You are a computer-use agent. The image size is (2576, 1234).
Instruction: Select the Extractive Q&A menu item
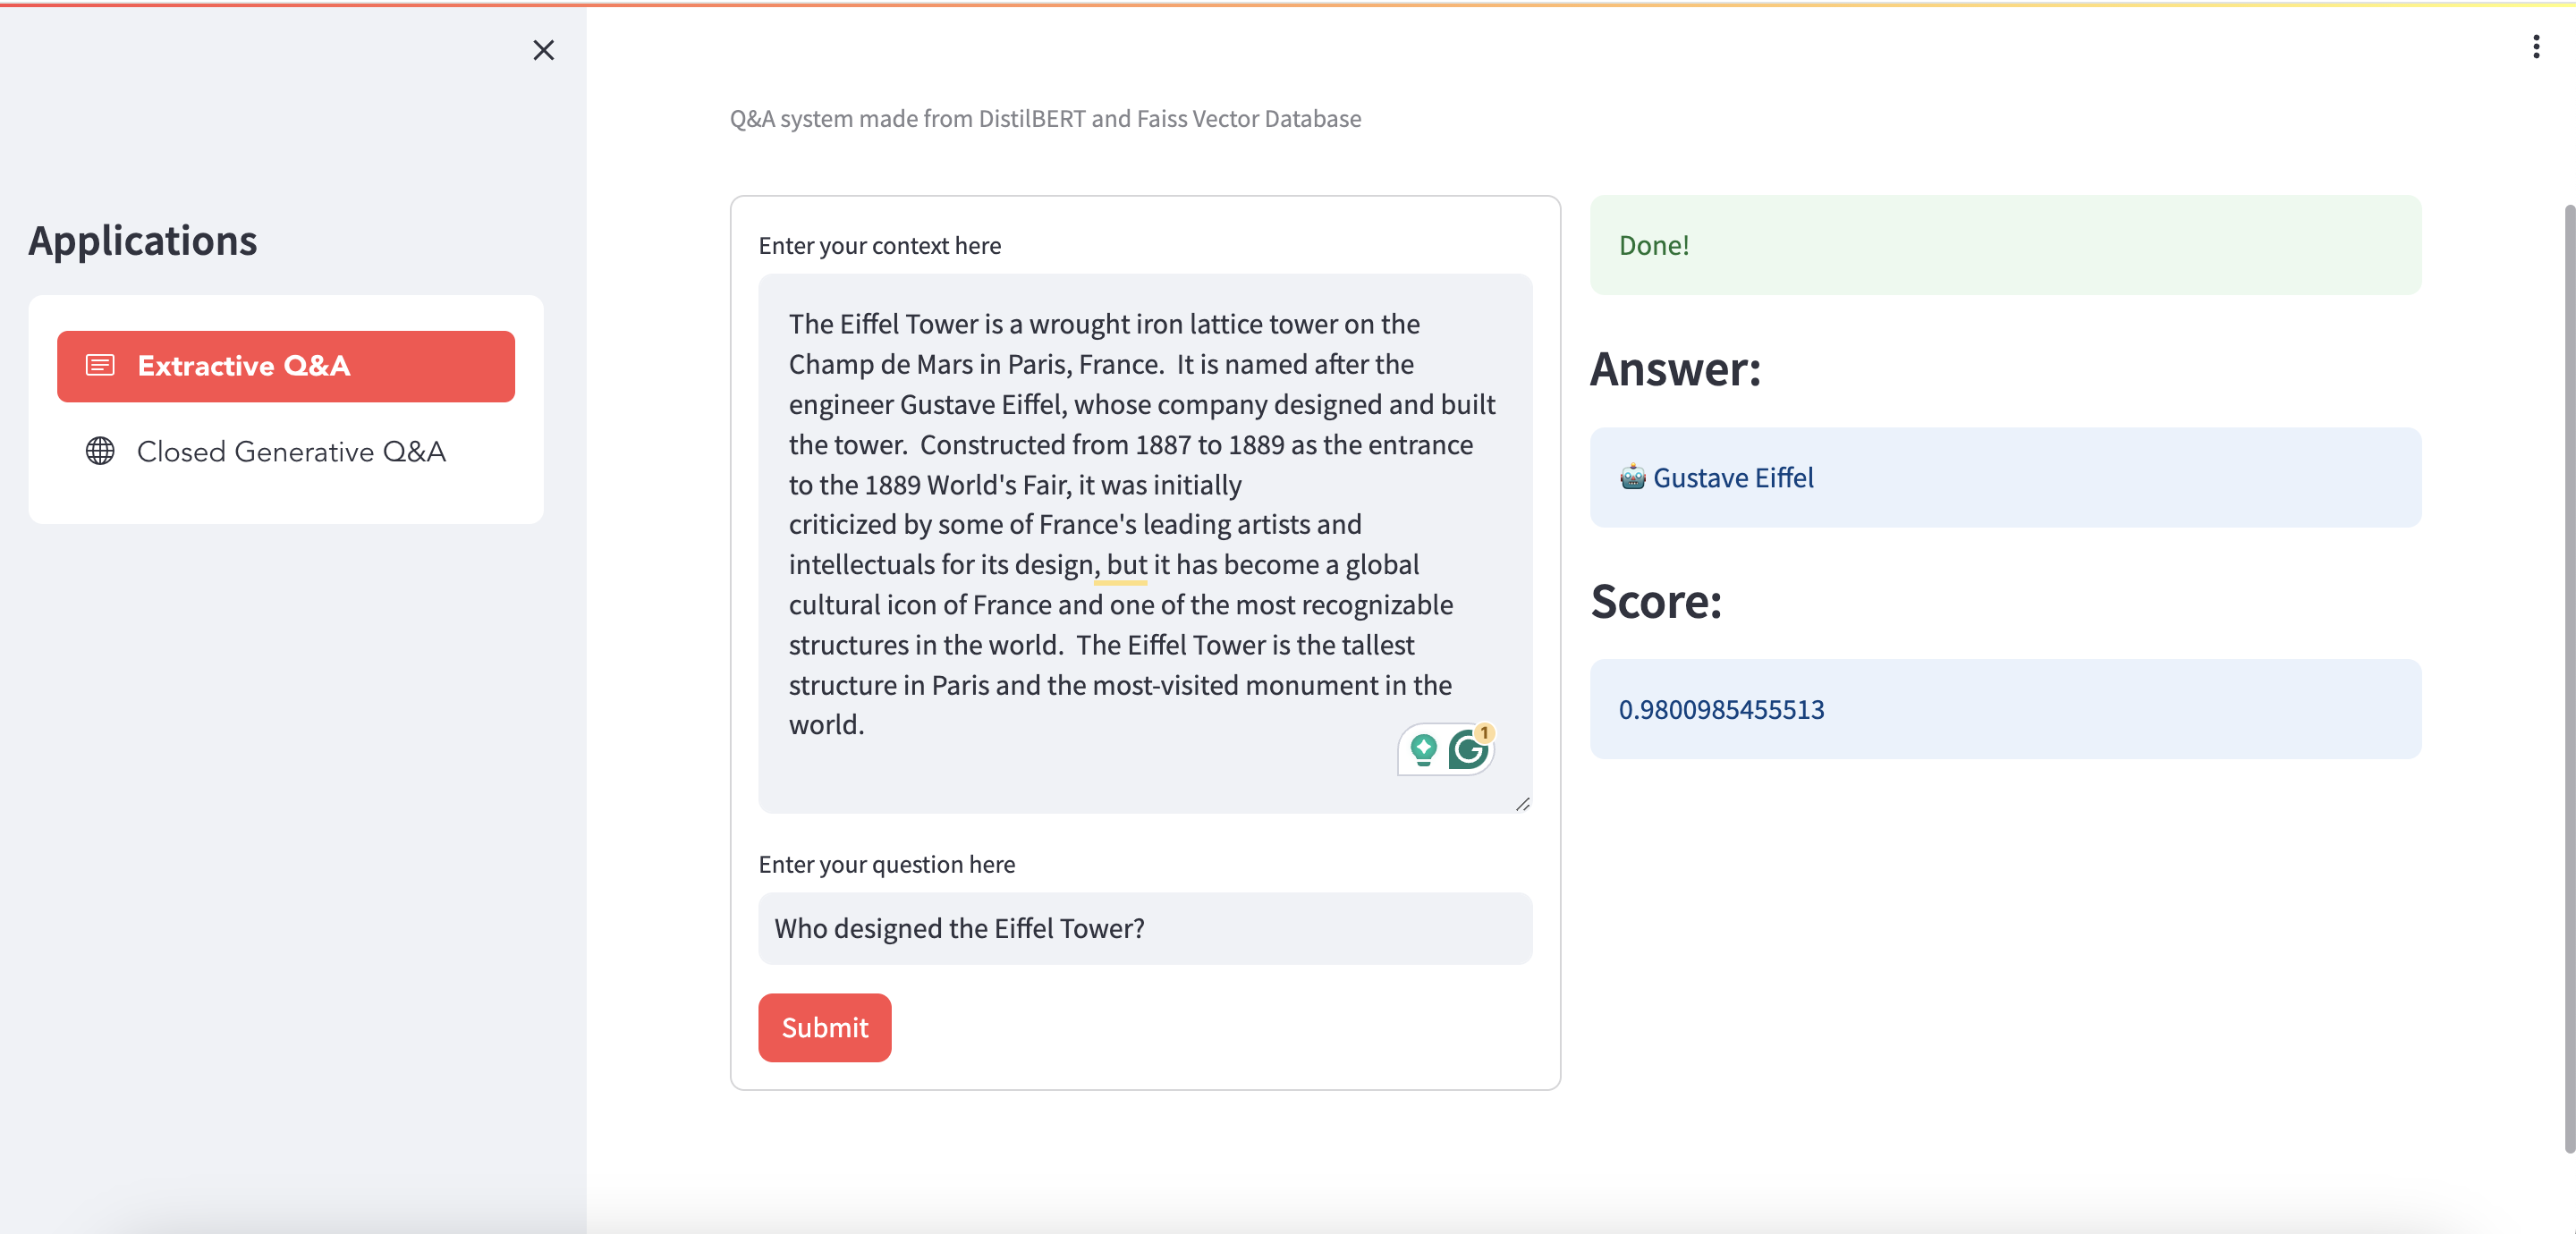tap(286, 366)
